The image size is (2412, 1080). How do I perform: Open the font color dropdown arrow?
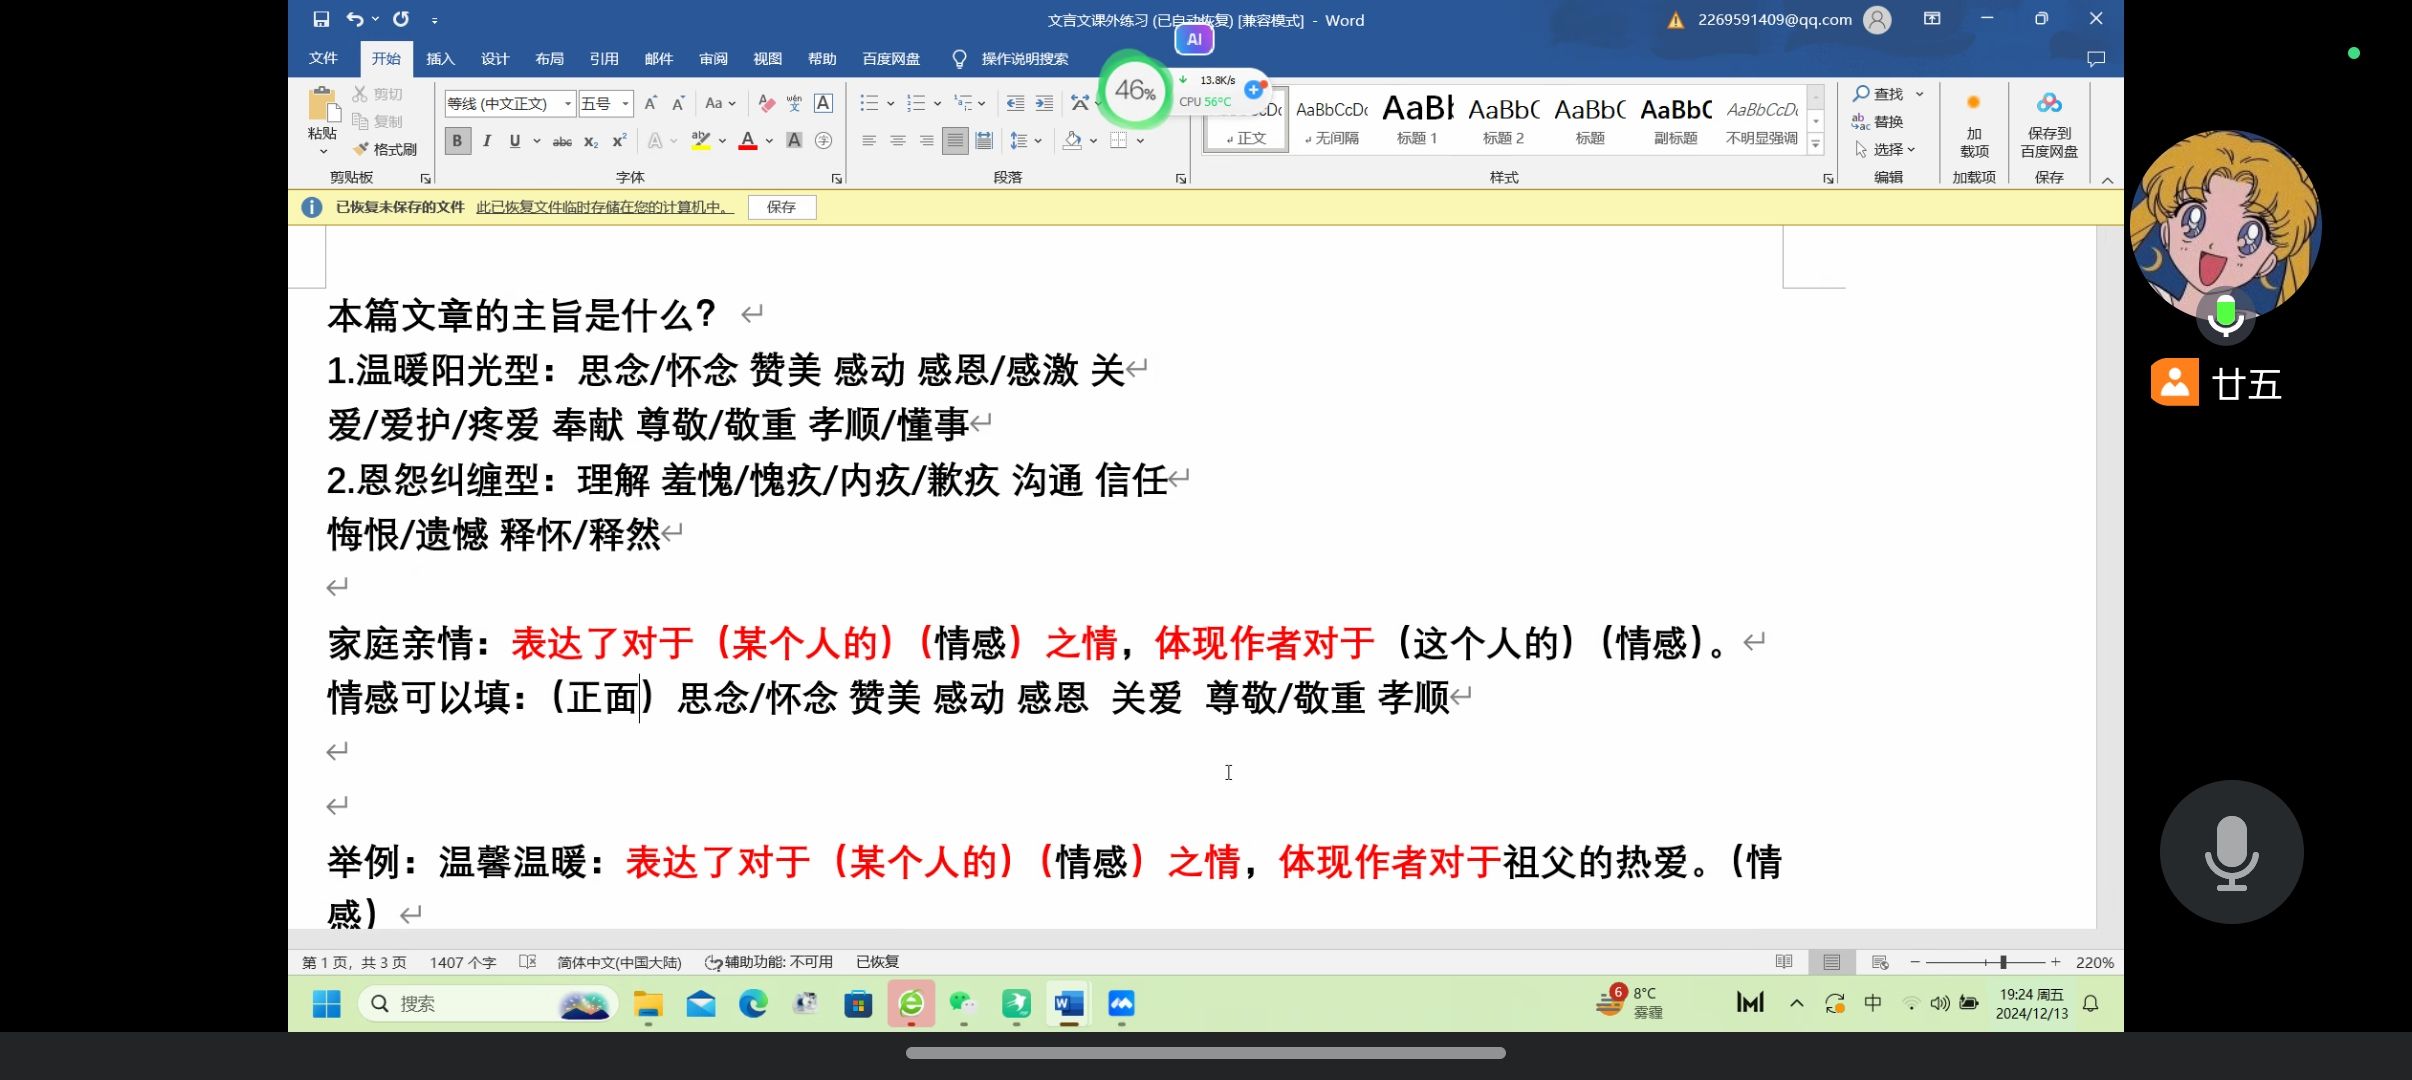pos(769,141)
